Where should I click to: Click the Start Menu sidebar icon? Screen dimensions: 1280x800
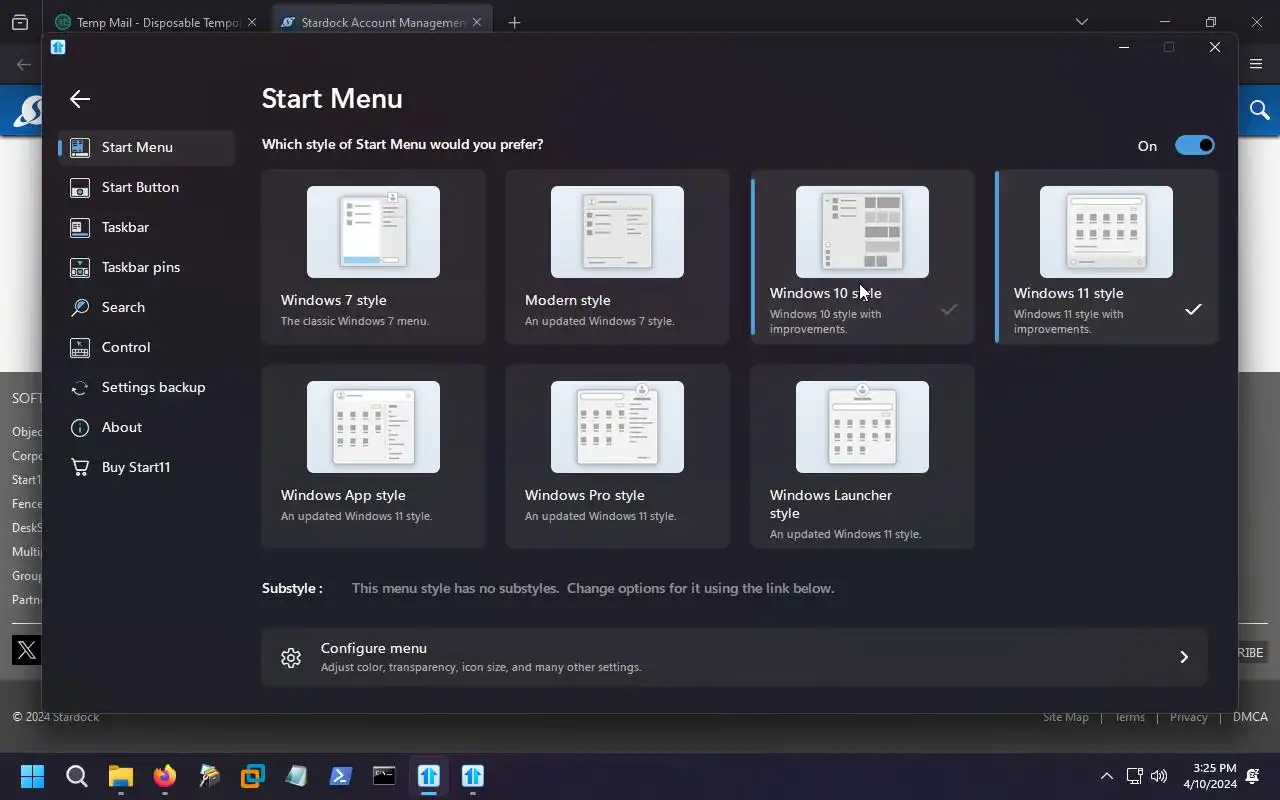point(80,147)
